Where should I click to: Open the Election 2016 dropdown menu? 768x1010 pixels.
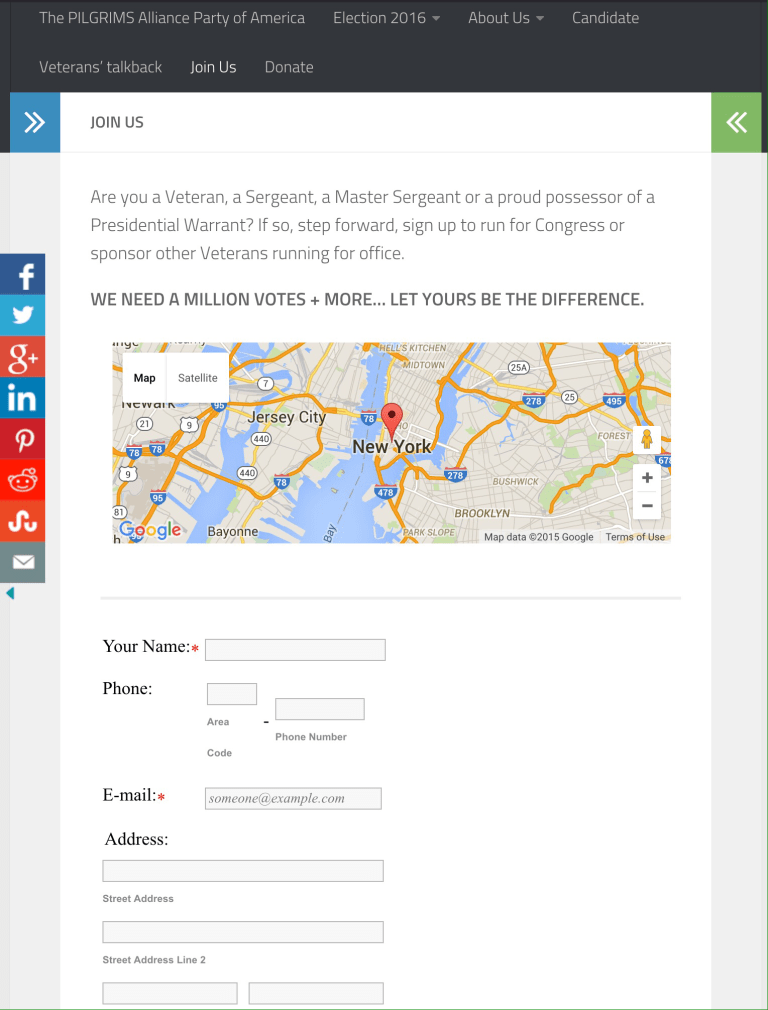(x=386, y=18)
